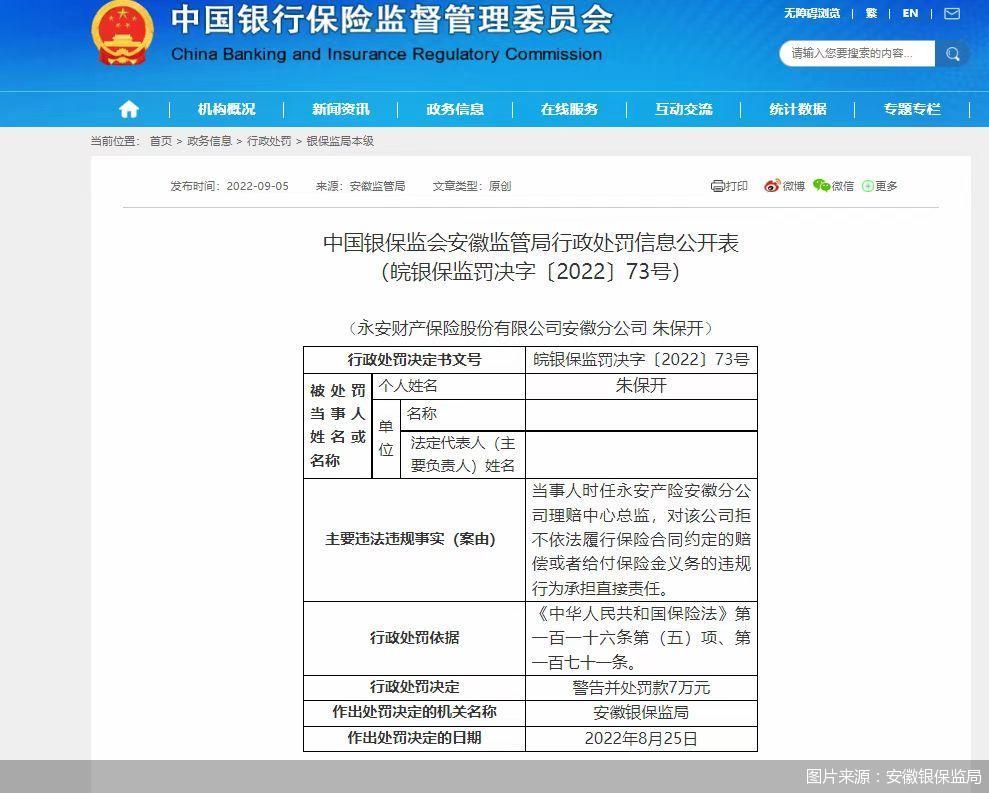Screen dimensions: 989x793
Task: Open the 专题专栏 menu
Action: [911, 109]
